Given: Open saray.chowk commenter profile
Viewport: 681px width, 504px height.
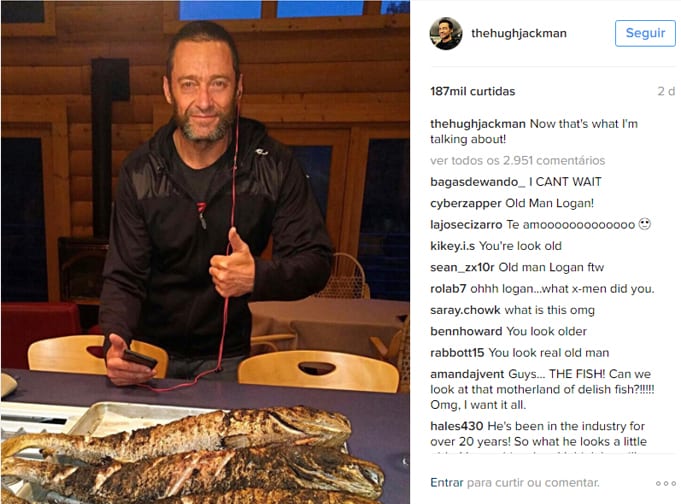Looking at the screenshot, I should pos(465,310).
